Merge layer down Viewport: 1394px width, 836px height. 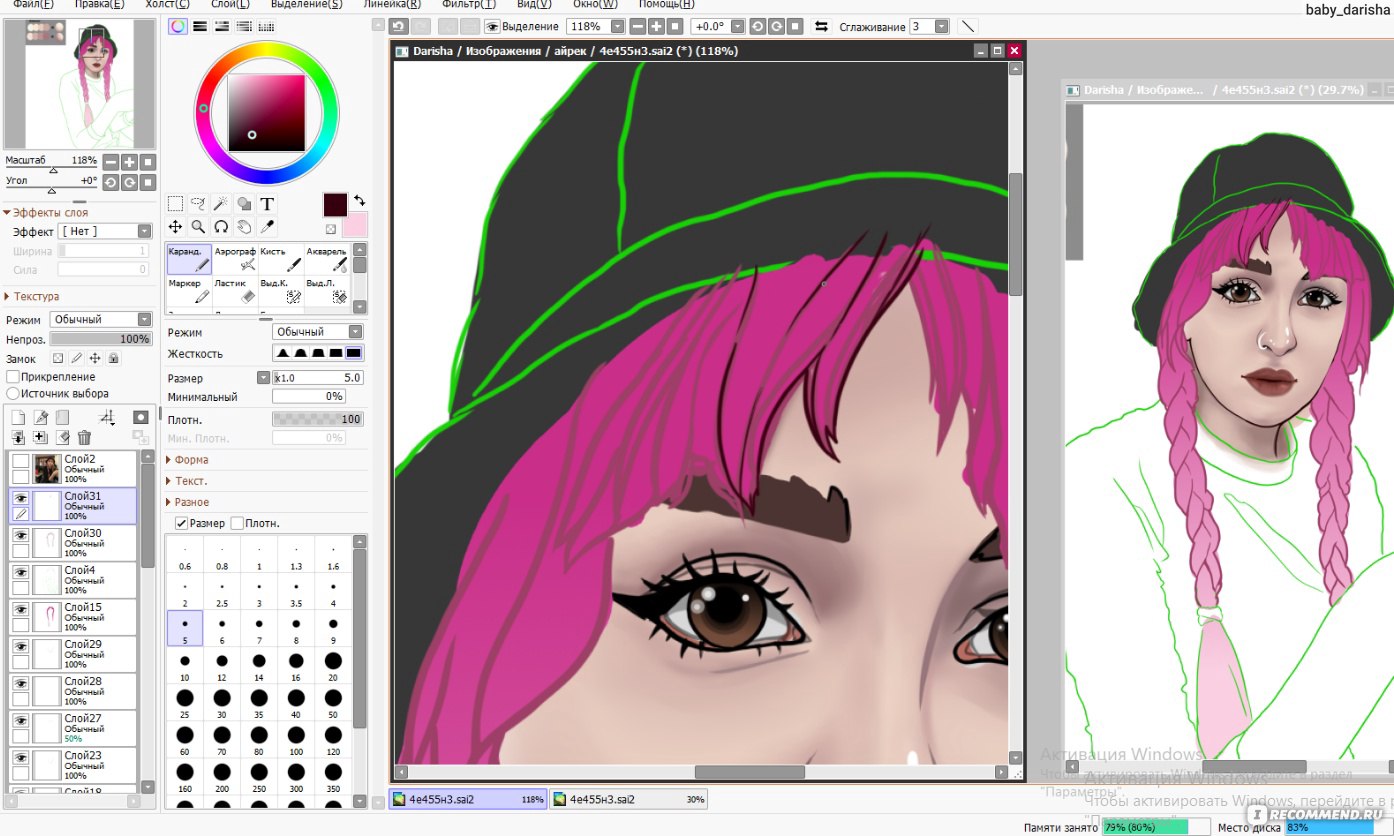click(18, 437)
